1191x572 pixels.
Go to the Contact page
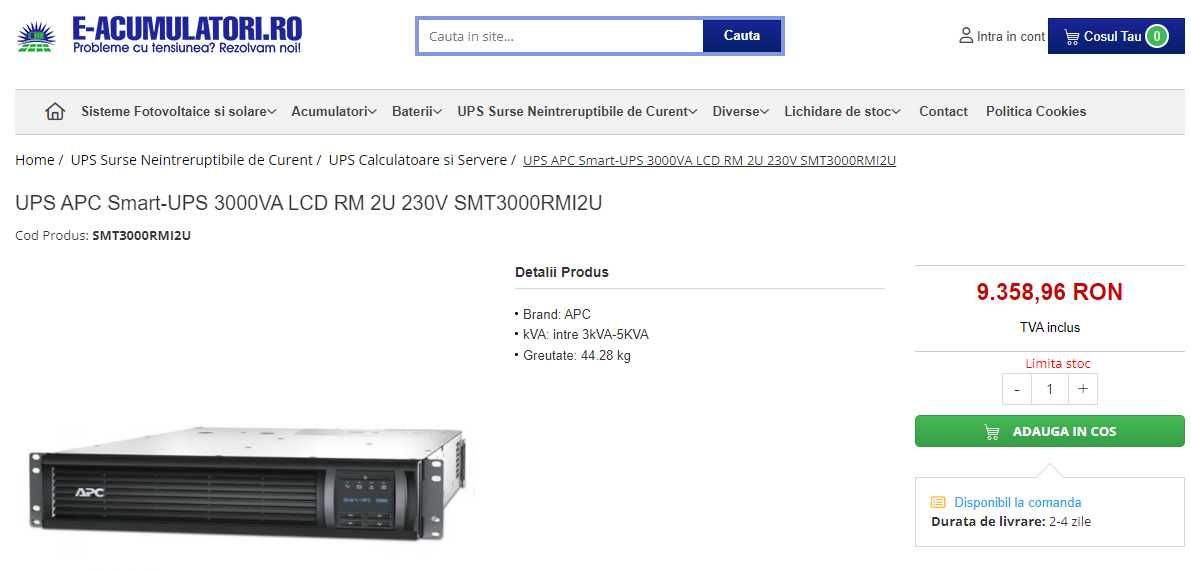[x=943, y=112]
